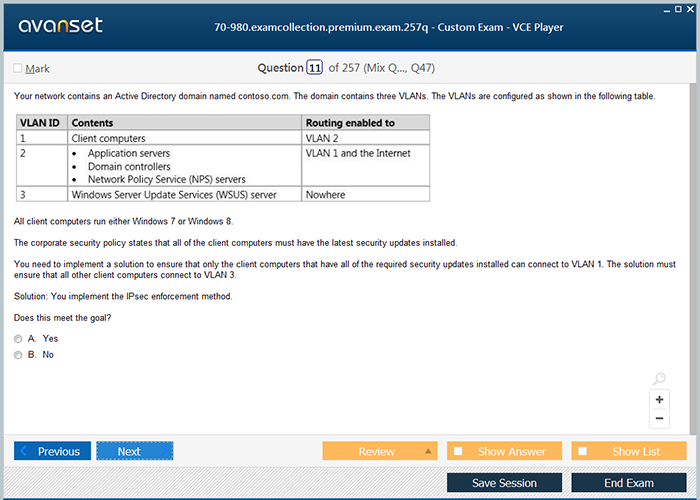Open the Review dropdown arrow
Viewport: 700px width, 500px height.
428,451
